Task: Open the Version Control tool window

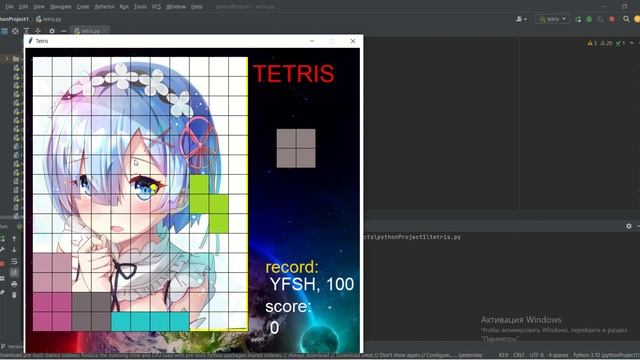Action: [11, 347]
